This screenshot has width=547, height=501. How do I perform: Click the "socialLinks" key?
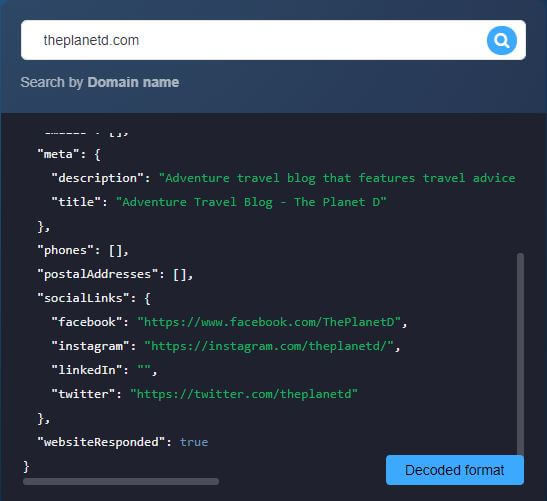(x=84, y=298)
